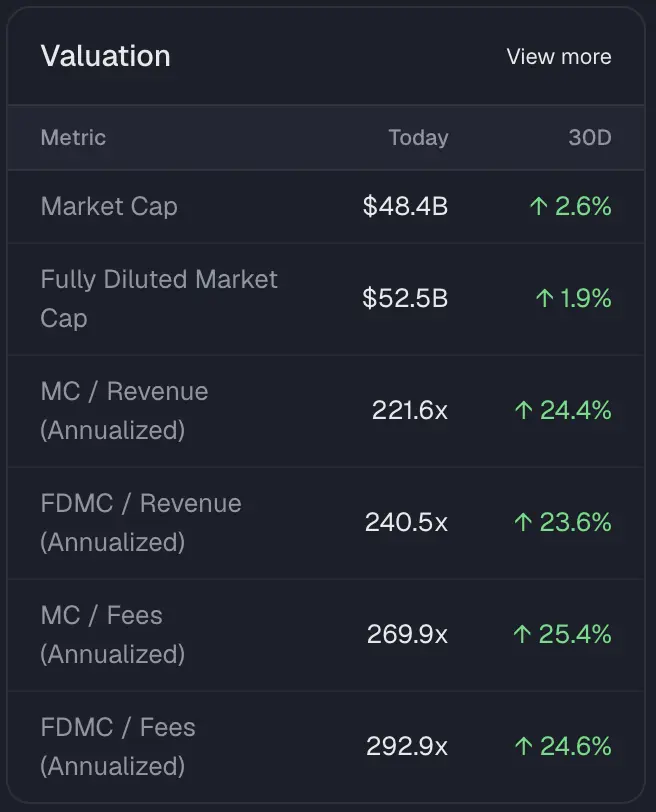Click the $48.4B Market Cap value
Image resolution: width=656 pixels, height=812 pixels.
click(x=405, y=207)
